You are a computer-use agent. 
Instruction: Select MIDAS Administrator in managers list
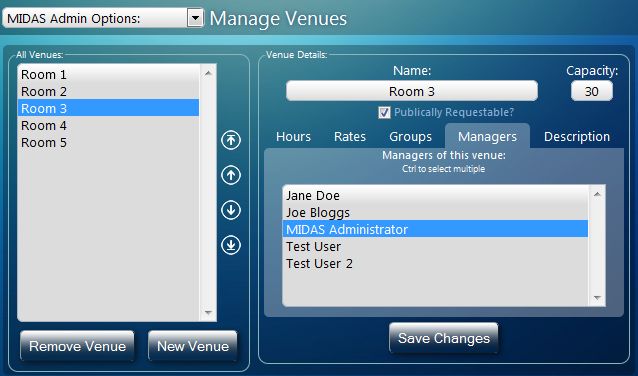pos(435,229)
